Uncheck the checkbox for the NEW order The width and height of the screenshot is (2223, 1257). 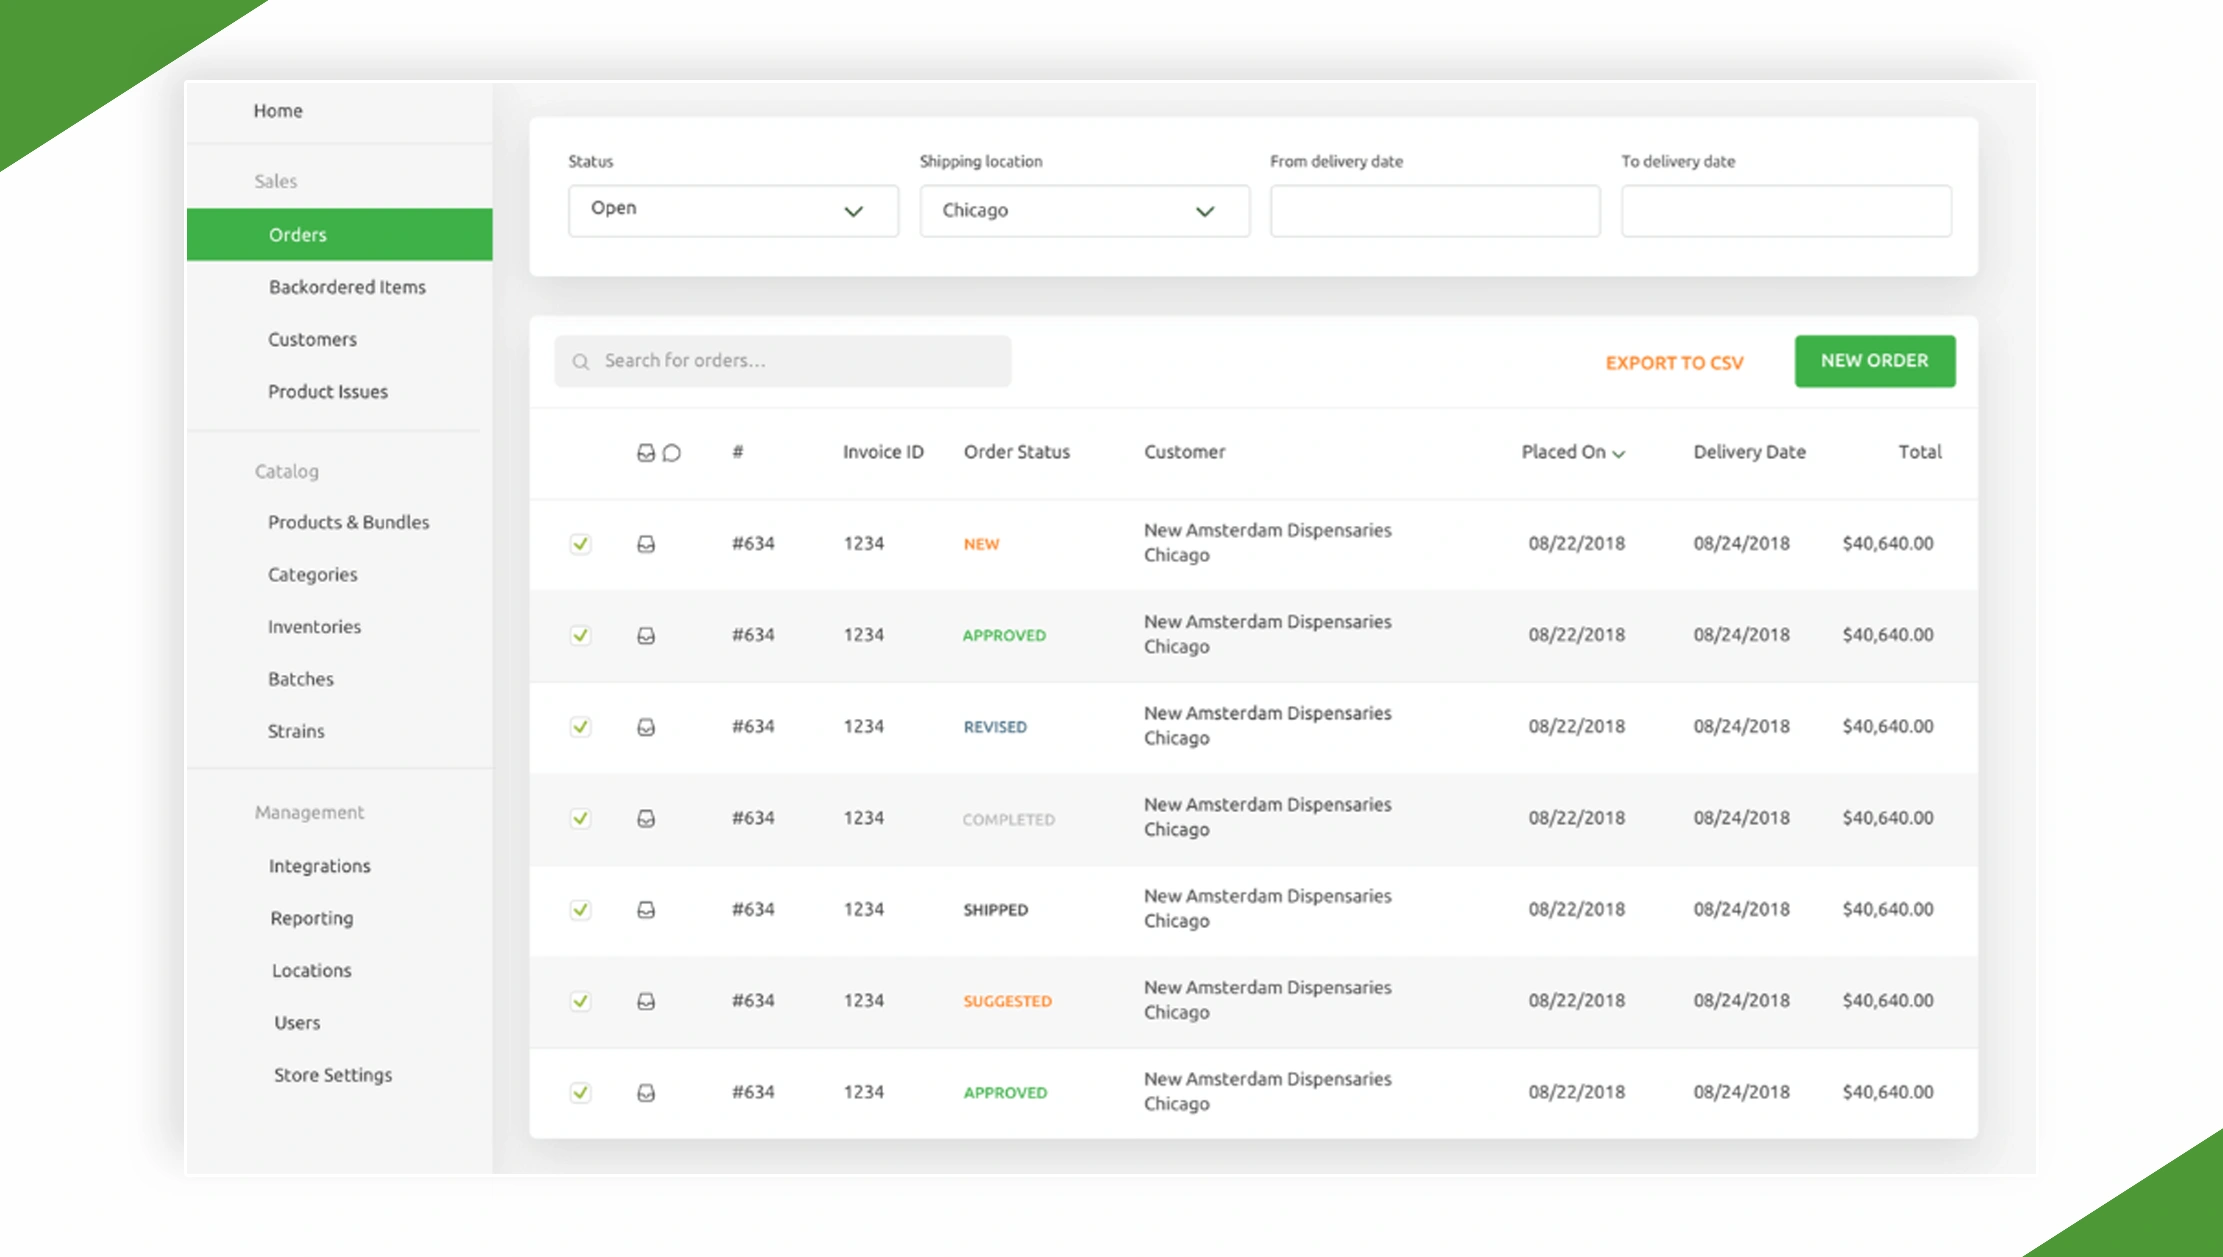tap(580, 544)
